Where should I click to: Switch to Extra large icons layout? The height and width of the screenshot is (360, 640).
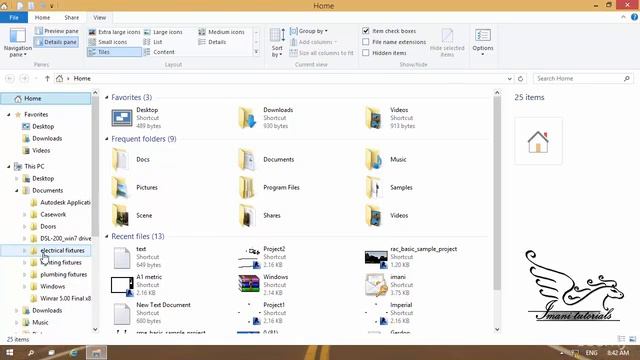tap(114, 32)
